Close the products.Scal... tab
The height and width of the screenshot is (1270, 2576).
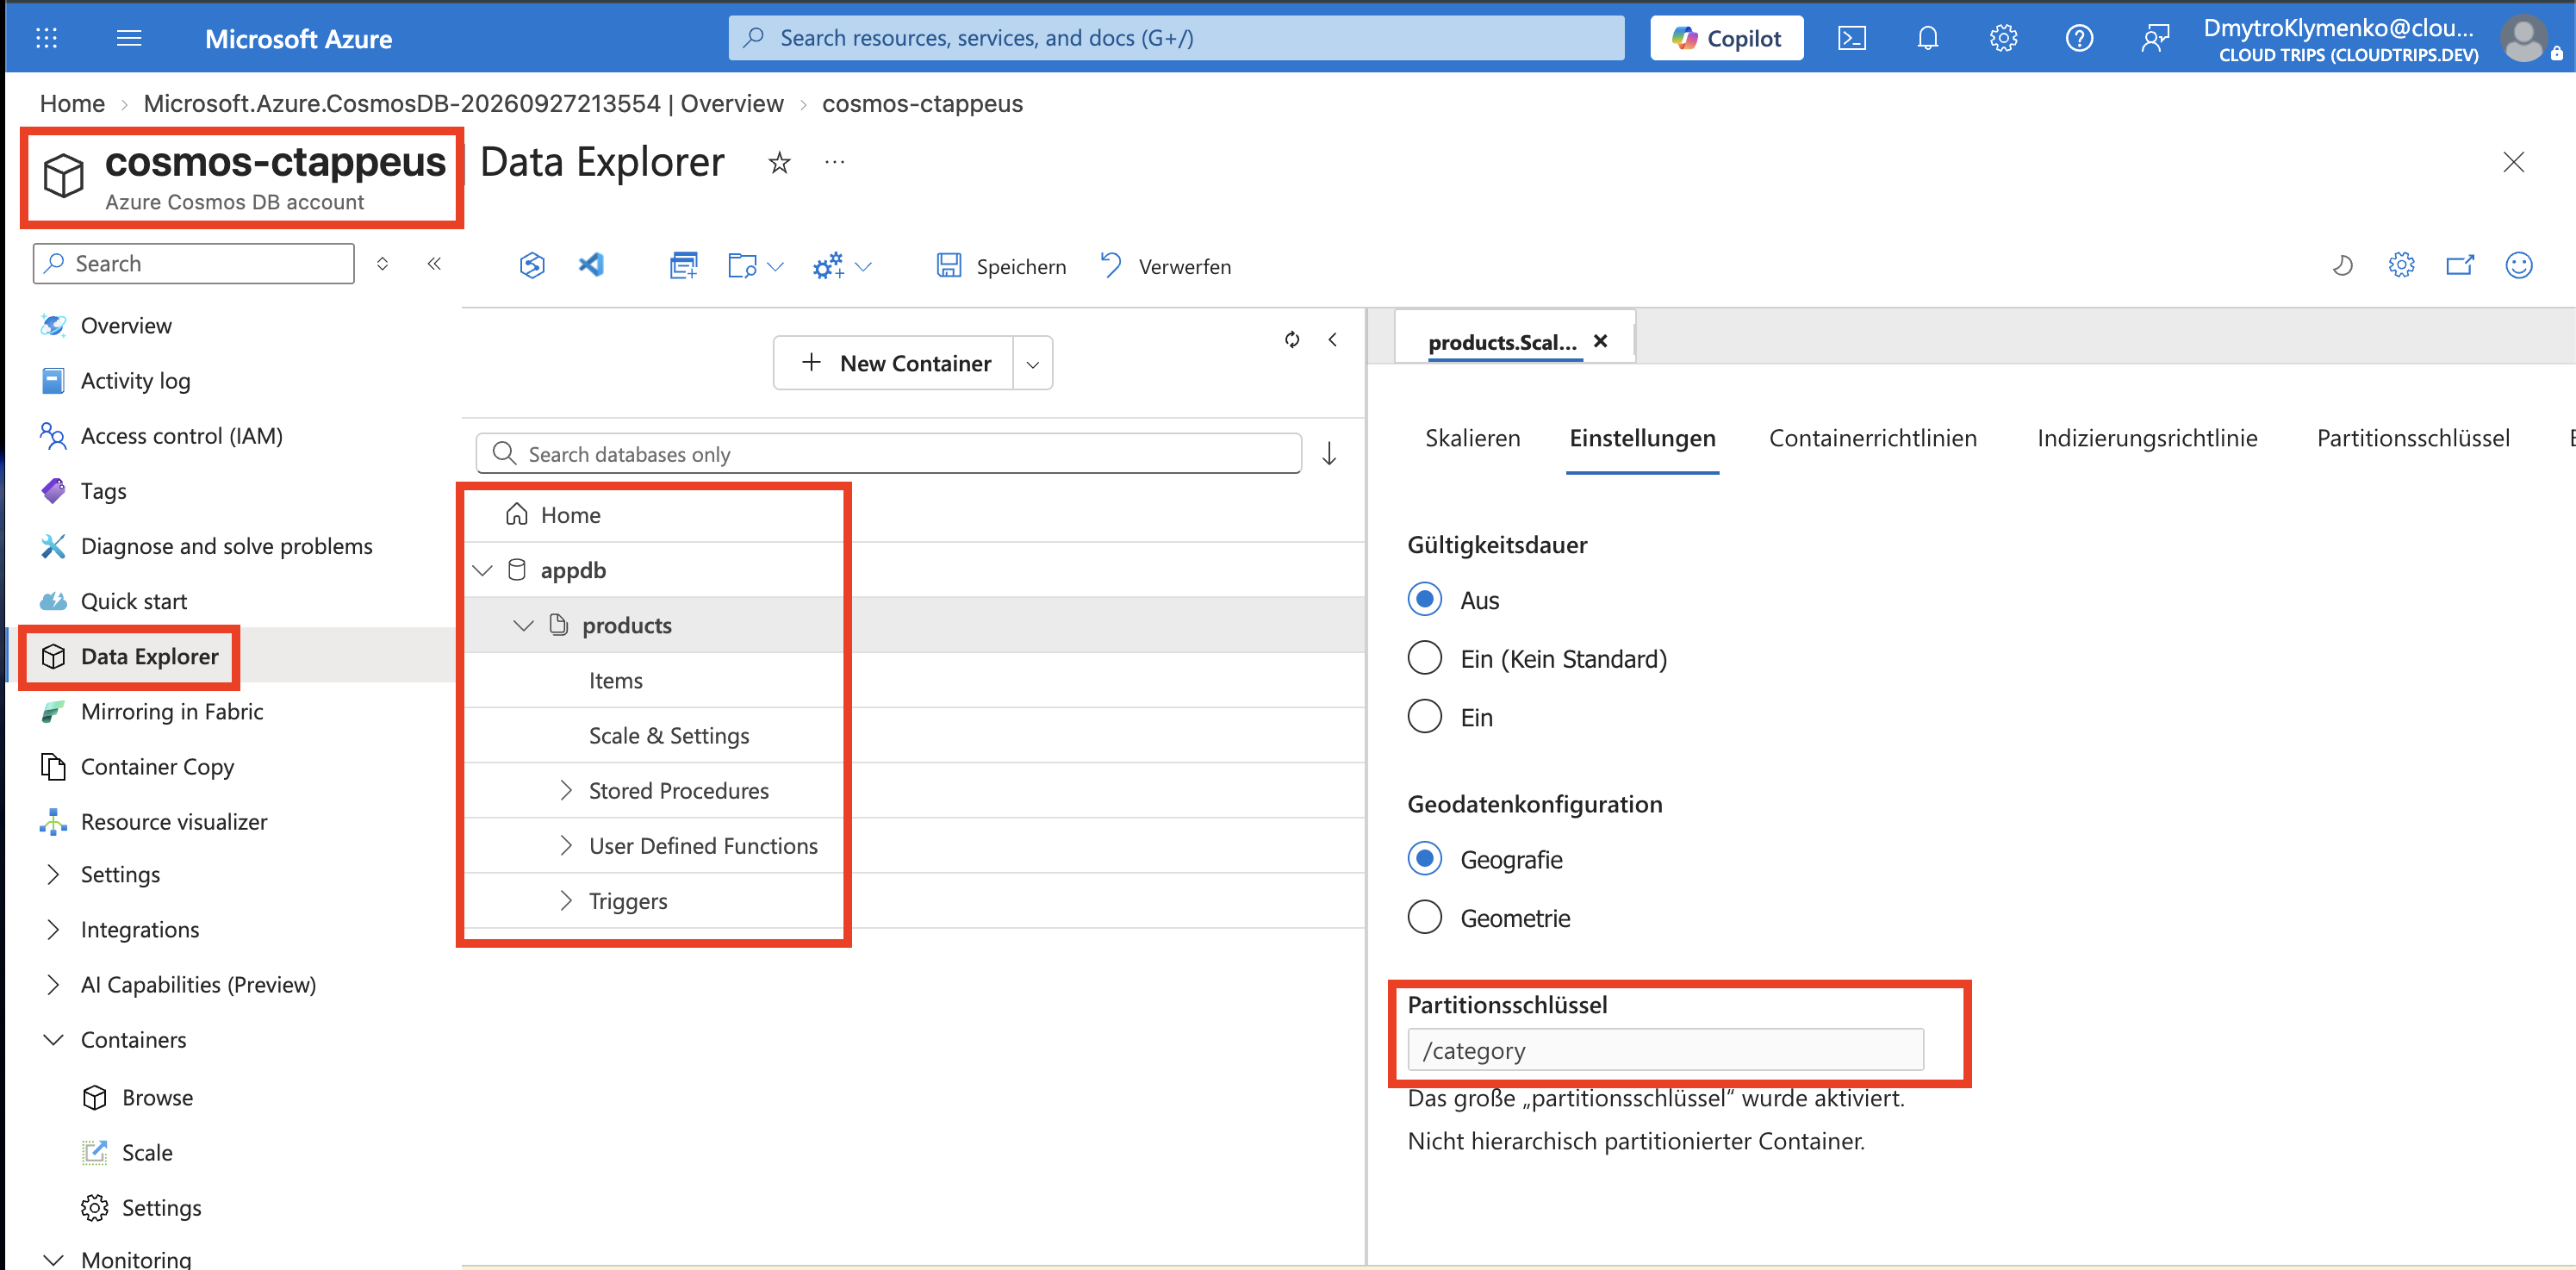[1600, 341]
